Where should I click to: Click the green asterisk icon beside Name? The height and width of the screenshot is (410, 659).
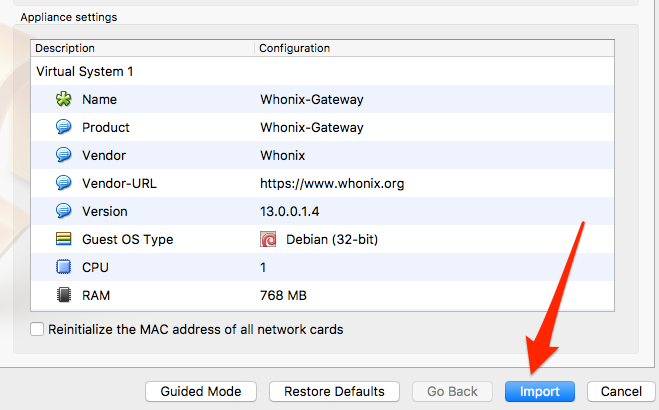(x=63, y=99)
